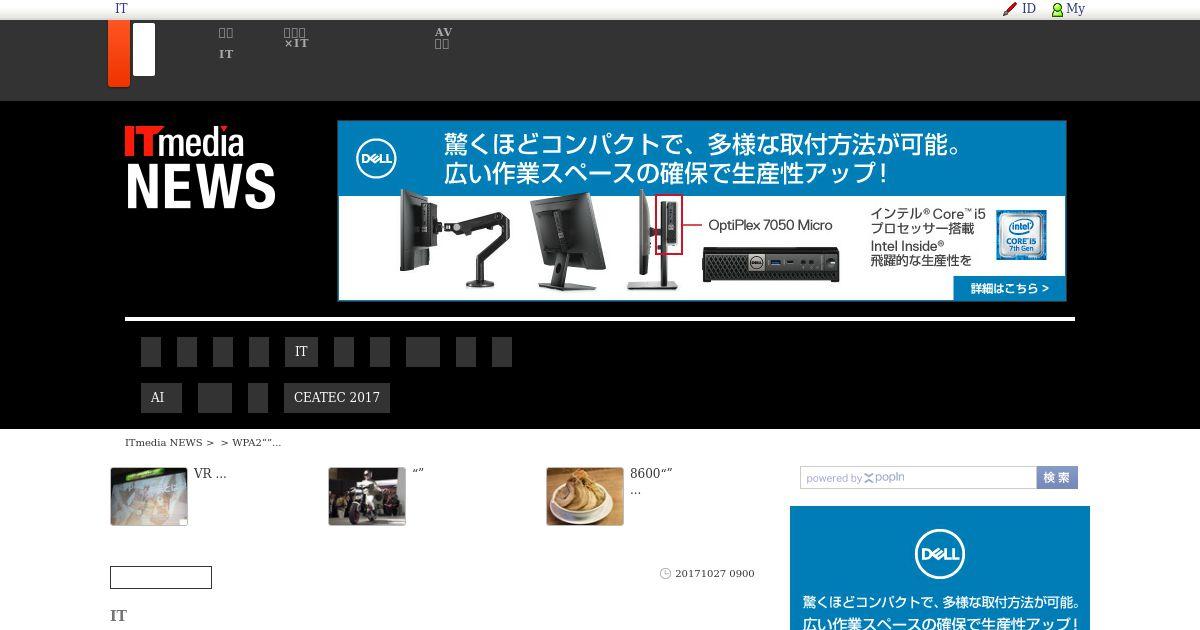The height and width of the screenshot is (630, 1200).
Task: Open the My link at top right
Action: coord(1075,9)
